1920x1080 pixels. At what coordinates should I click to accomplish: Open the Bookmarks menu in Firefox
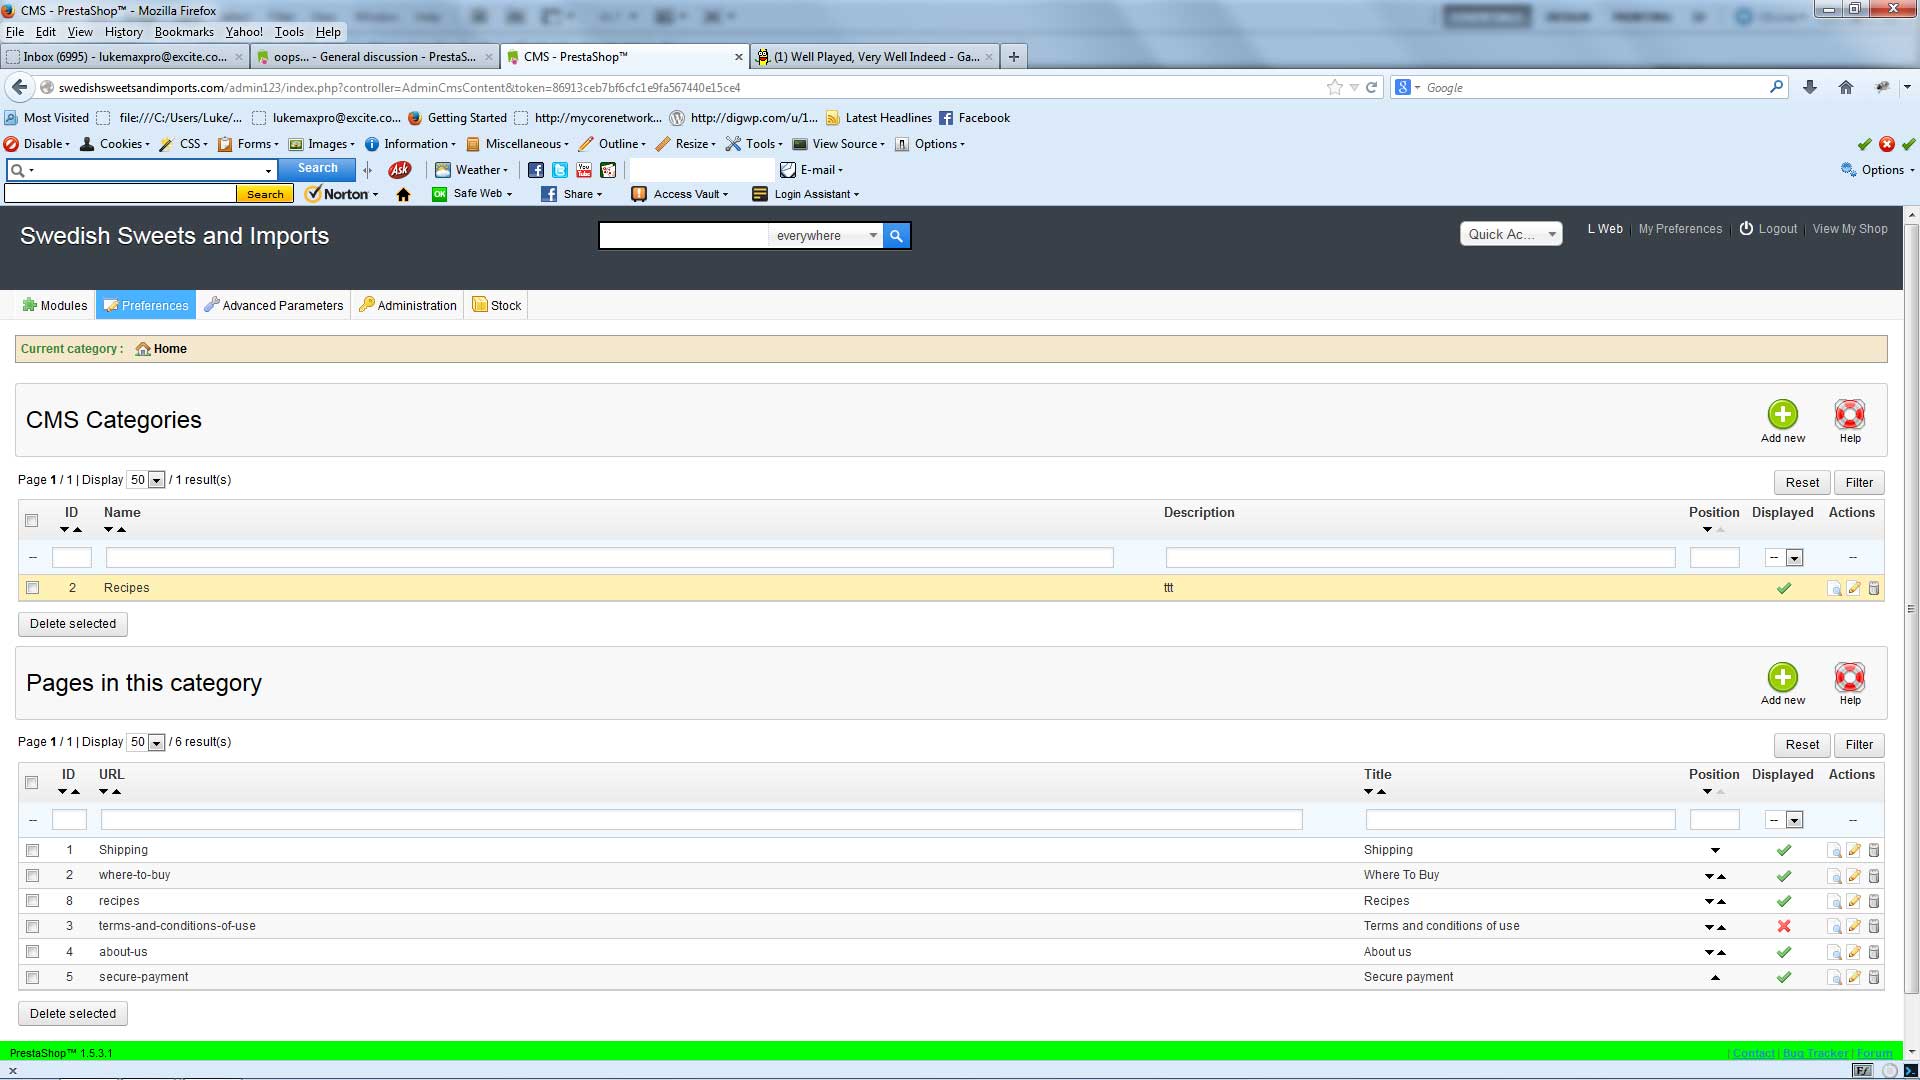pos(184,32)
